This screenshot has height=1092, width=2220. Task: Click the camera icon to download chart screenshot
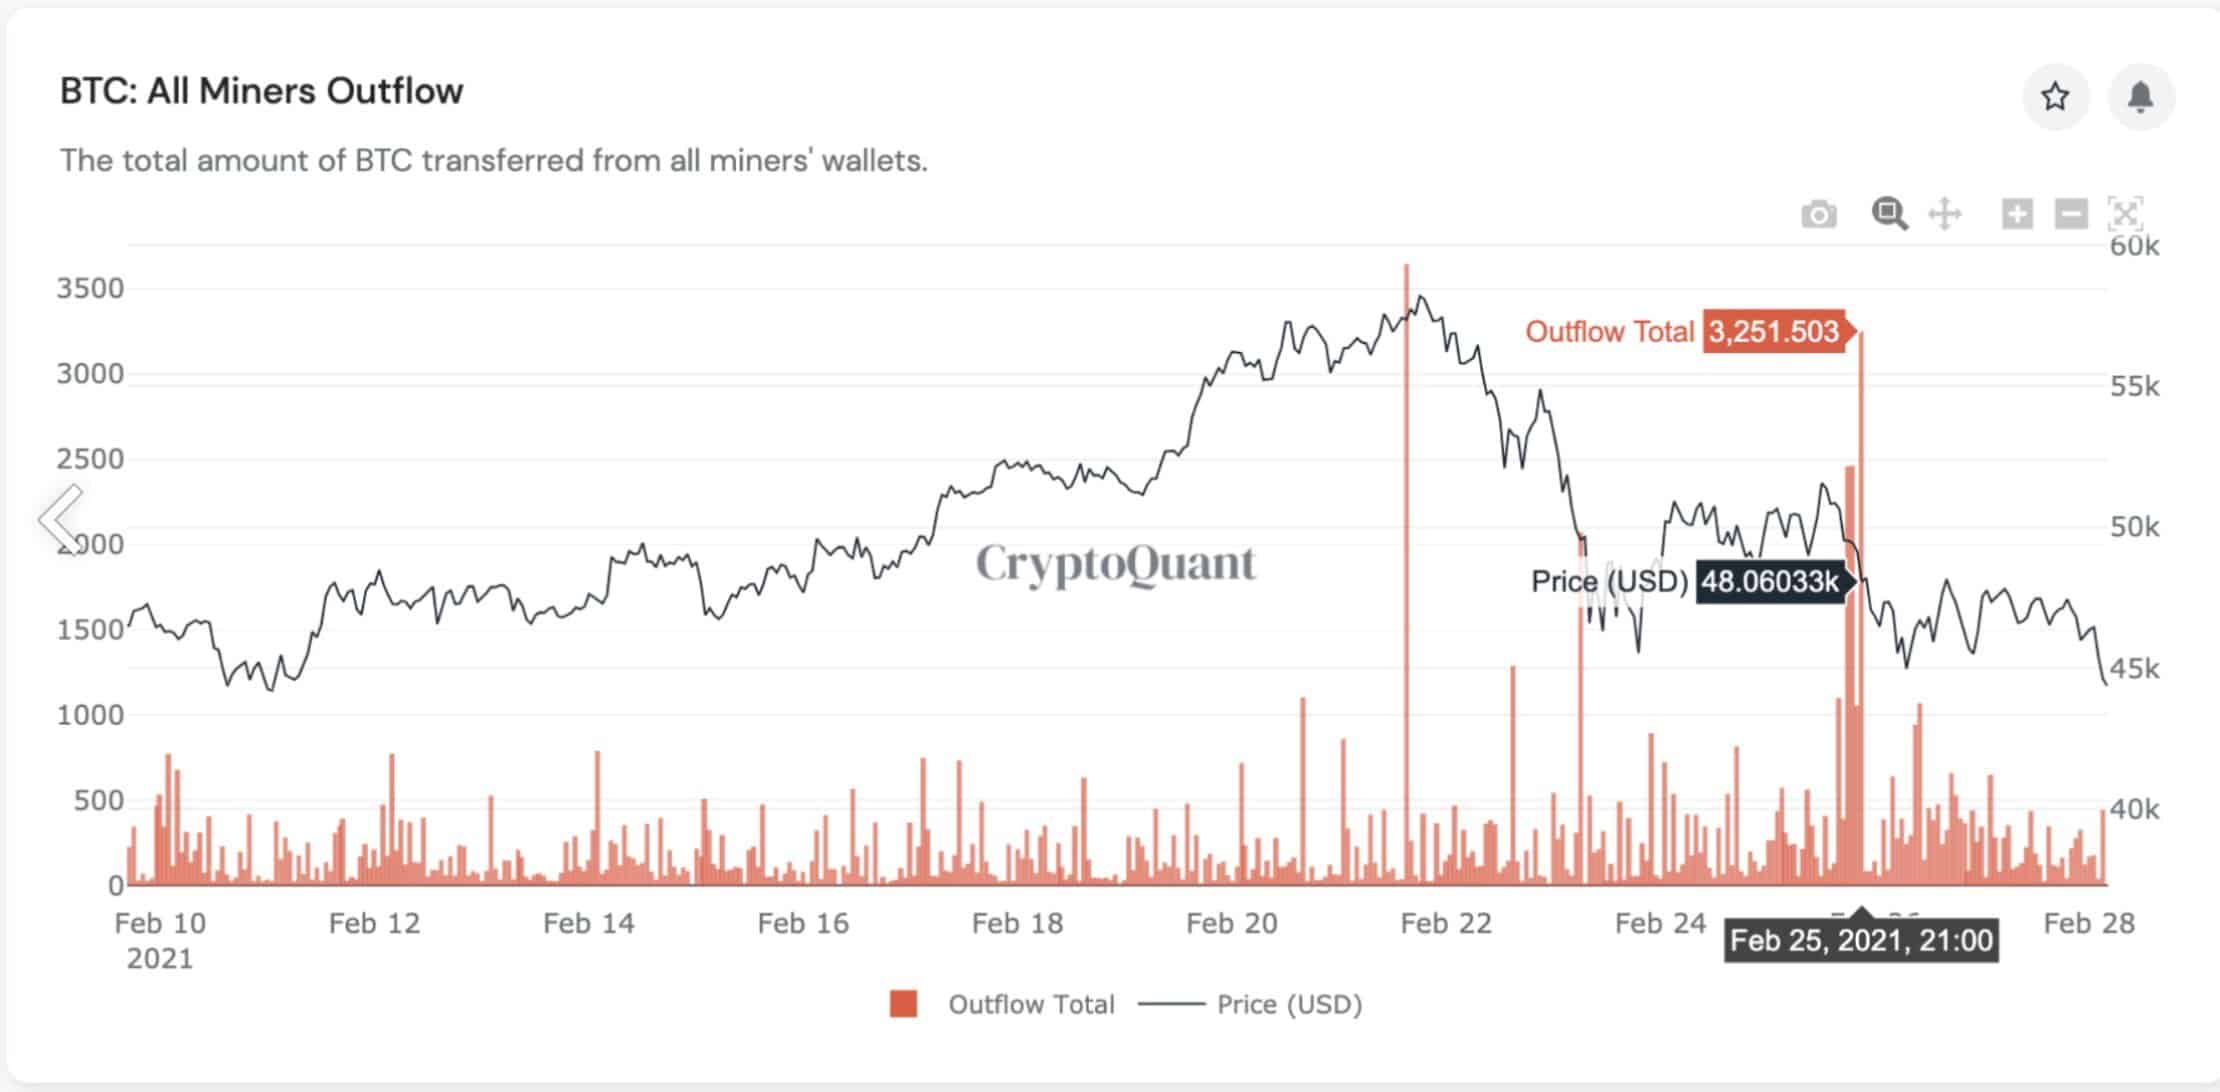pos(1820,213)
